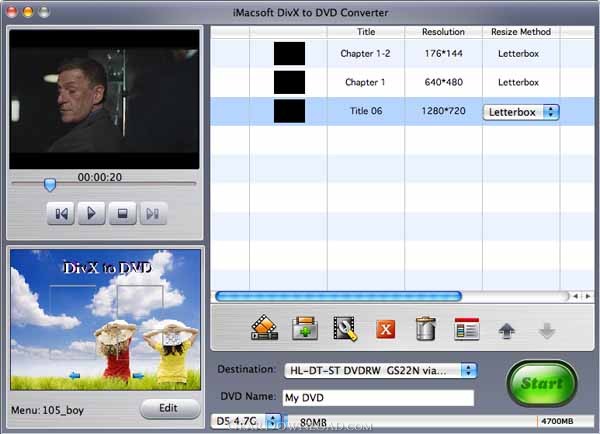
Task: Click the DivX to DVD menu preview thumbnail
Action: 105,320
